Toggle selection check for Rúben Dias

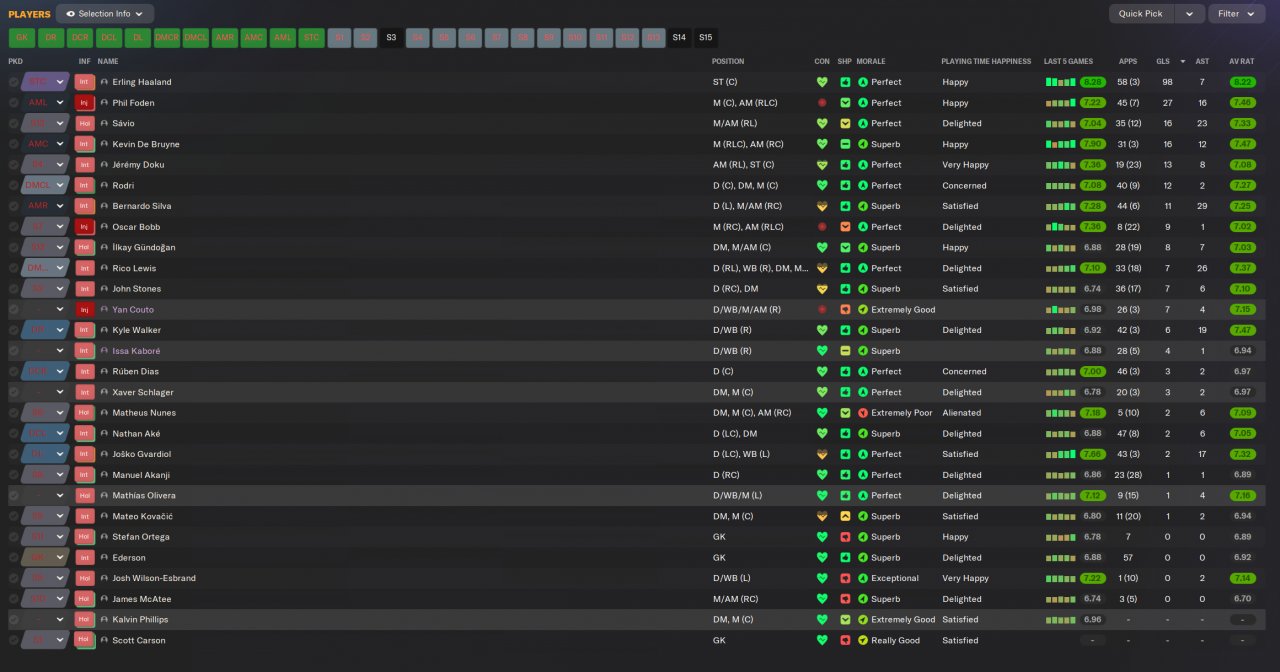coord(14,371)
